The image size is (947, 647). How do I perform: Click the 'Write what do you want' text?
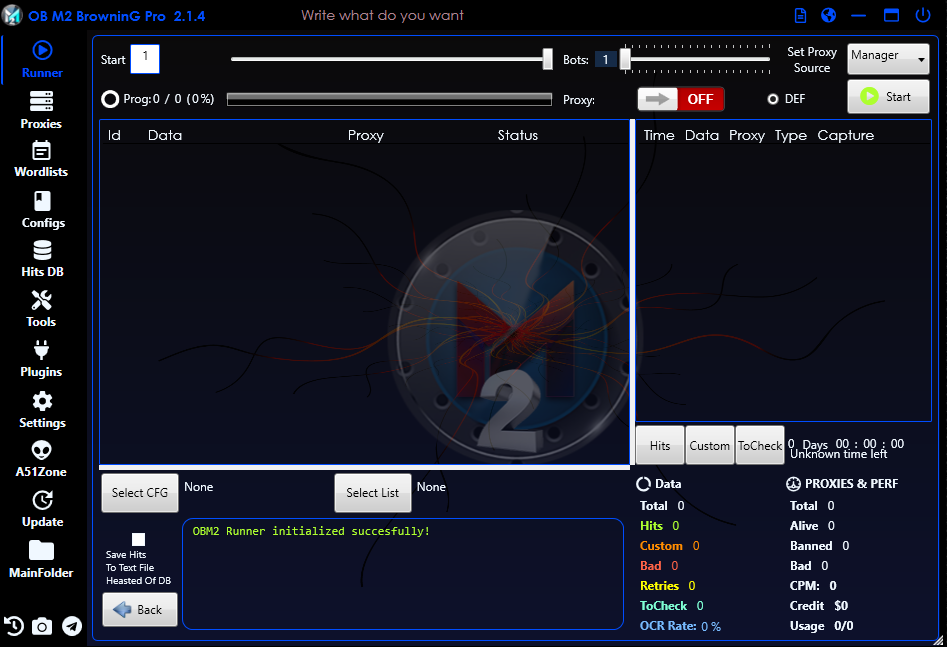point(382,15)
